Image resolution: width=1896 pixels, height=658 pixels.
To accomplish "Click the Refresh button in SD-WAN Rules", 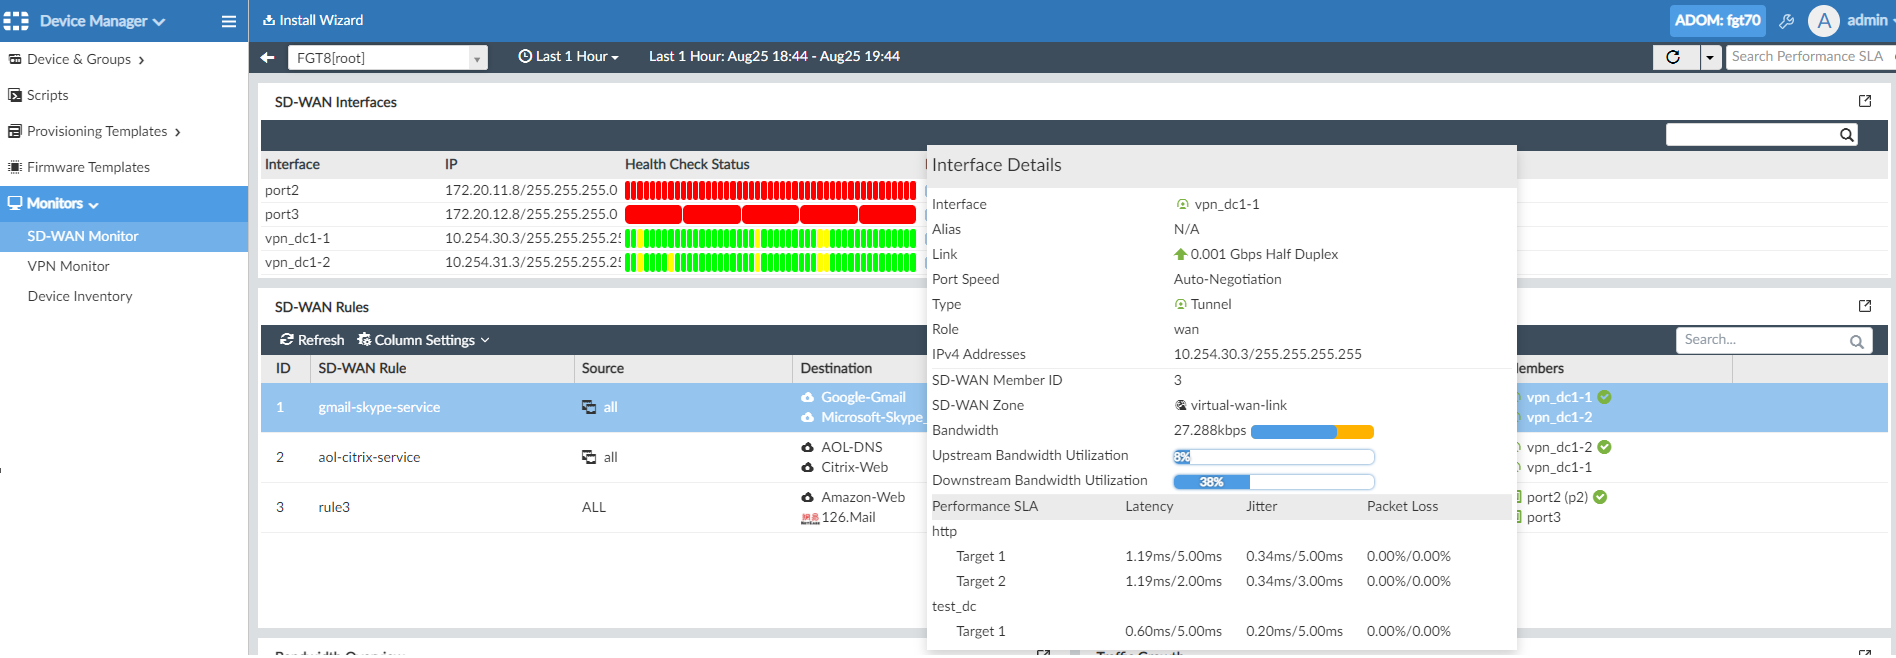I will [312, 340].
